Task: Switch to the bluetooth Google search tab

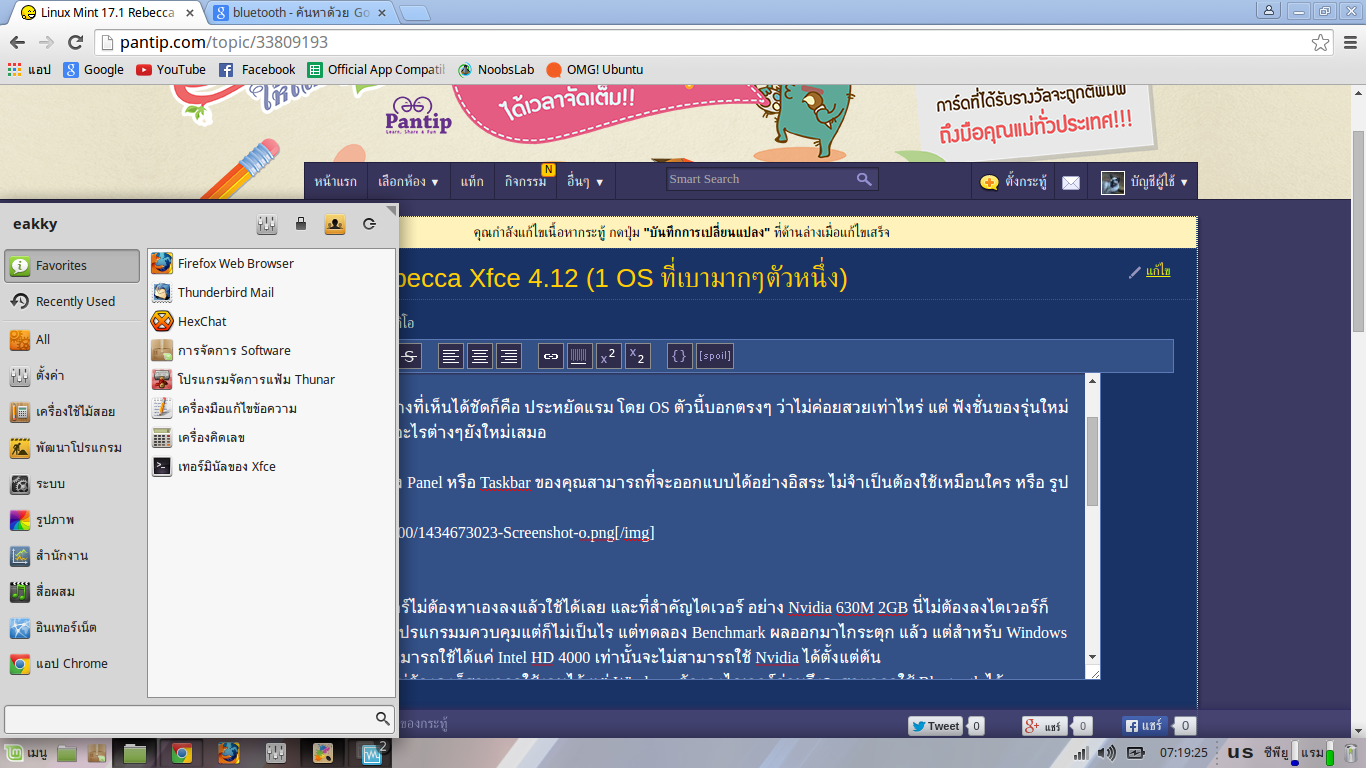Action: pos(298,13)
